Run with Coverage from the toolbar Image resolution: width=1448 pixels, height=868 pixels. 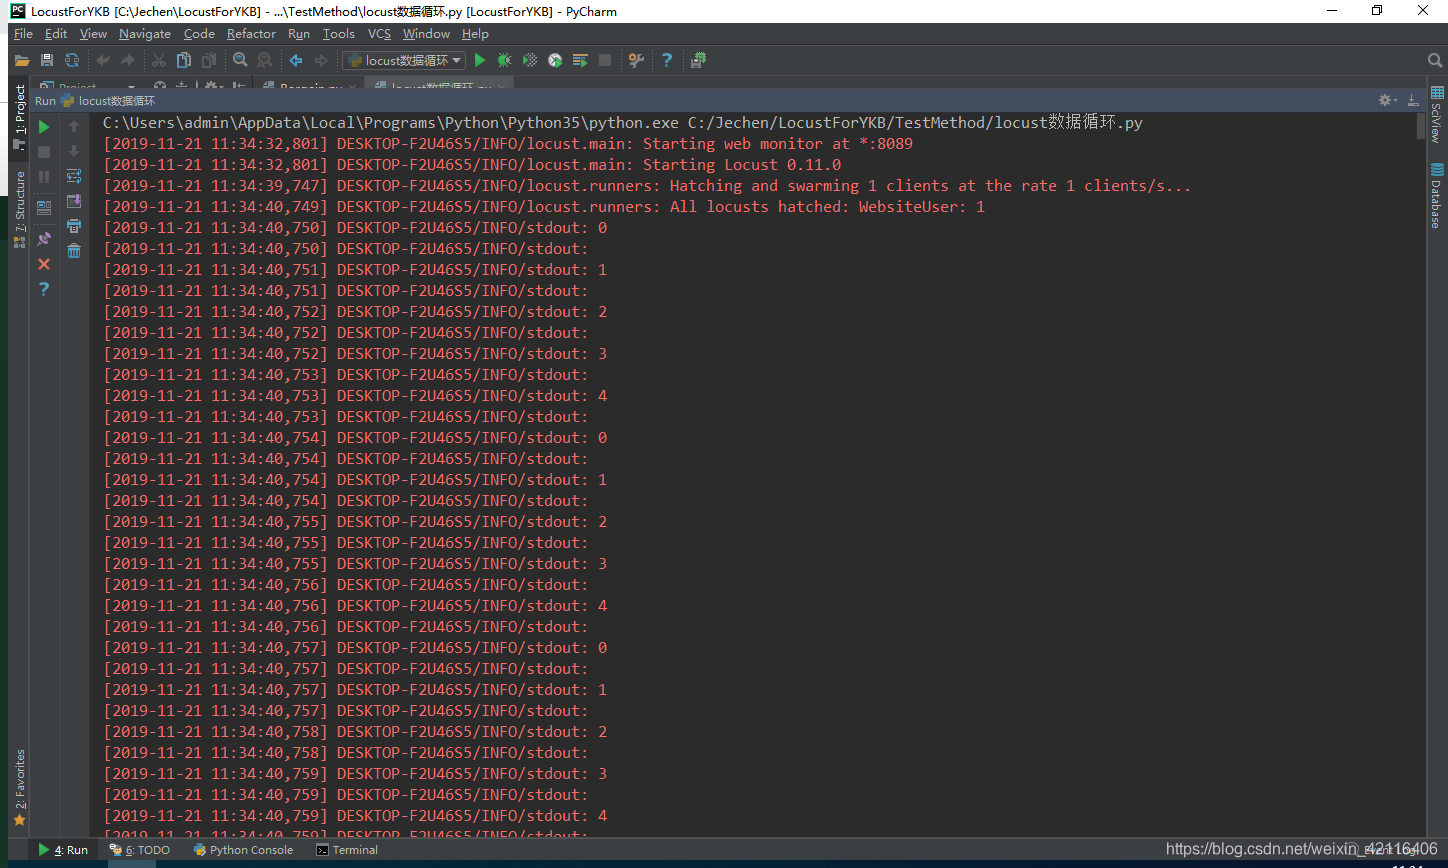pyautogui.click(x=530, y=60)
